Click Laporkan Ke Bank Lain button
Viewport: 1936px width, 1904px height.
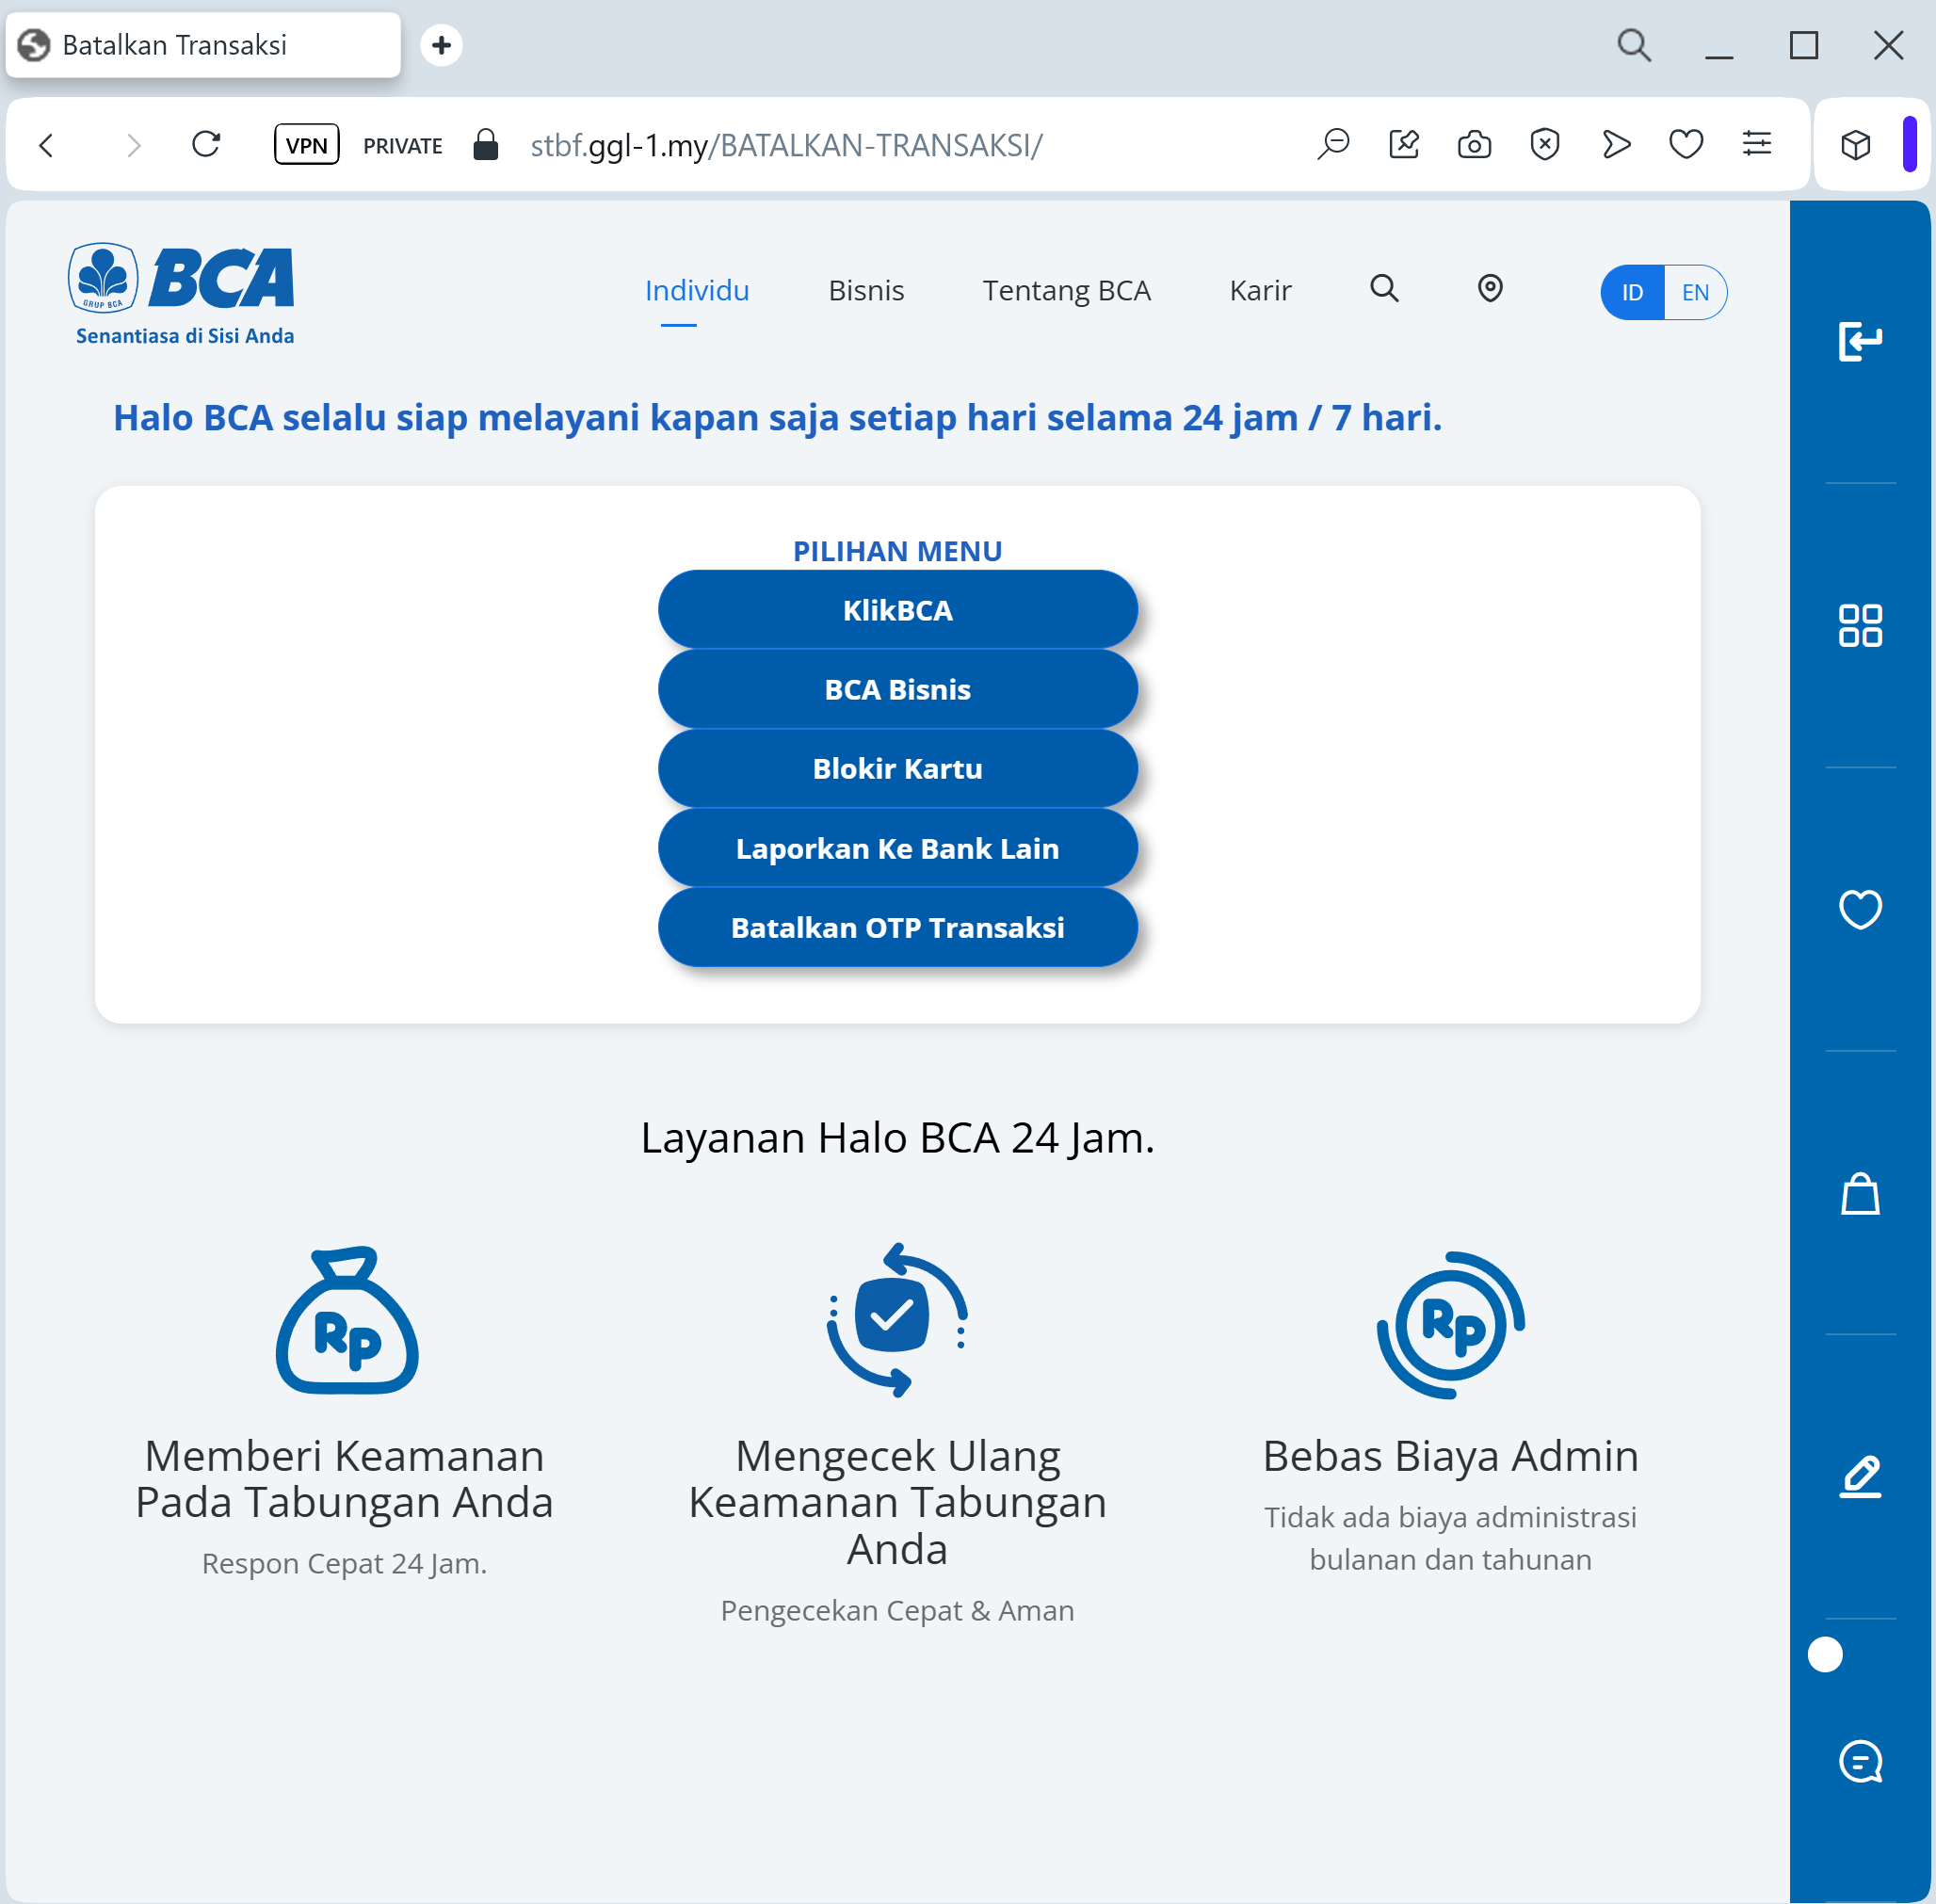[x=897, y=849]
